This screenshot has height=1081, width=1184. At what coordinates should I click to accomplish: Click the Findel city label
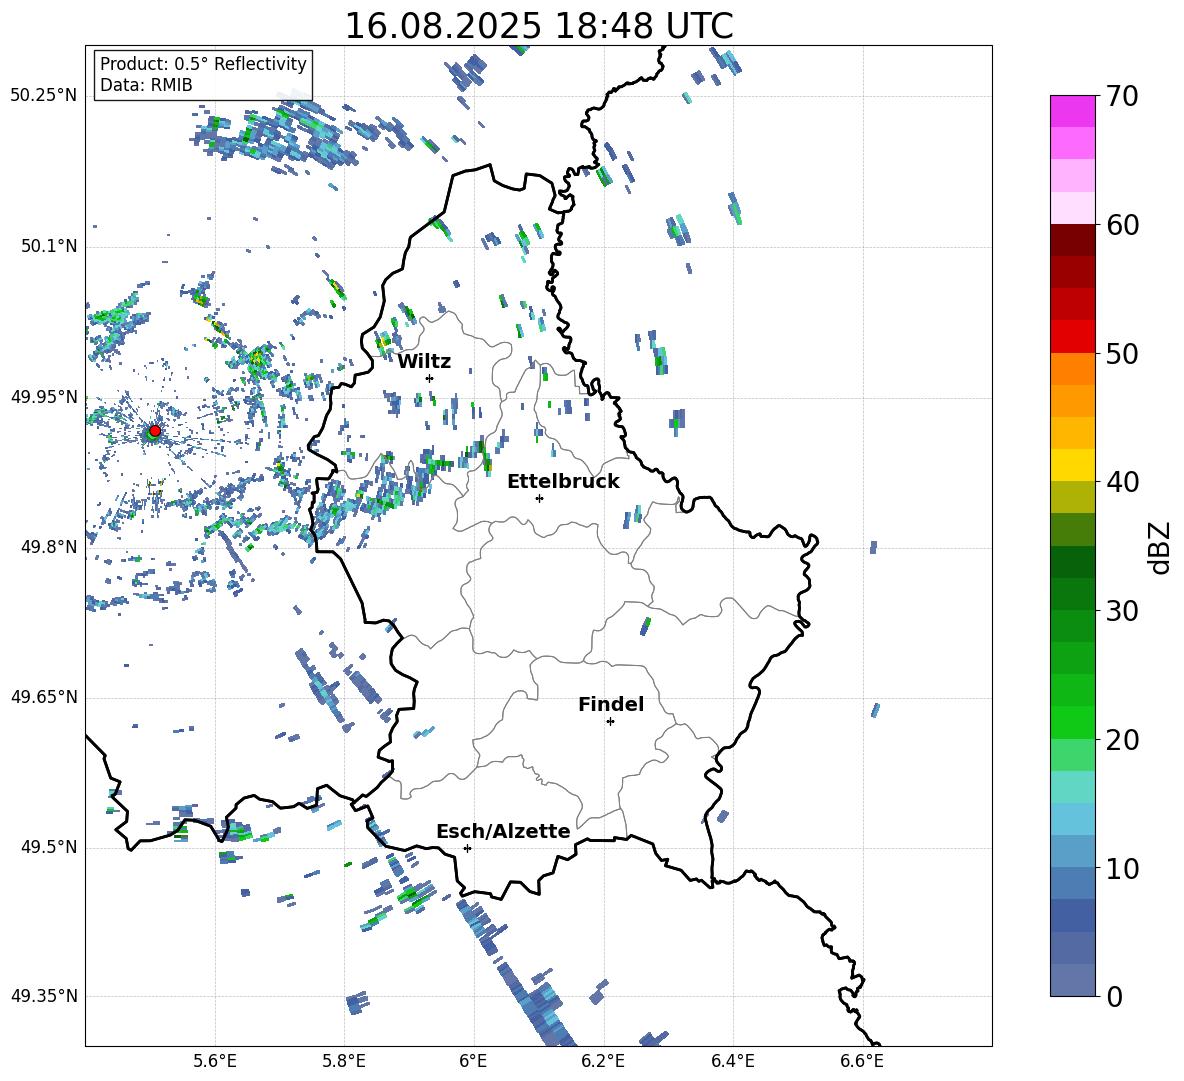(x=611, y=704)
